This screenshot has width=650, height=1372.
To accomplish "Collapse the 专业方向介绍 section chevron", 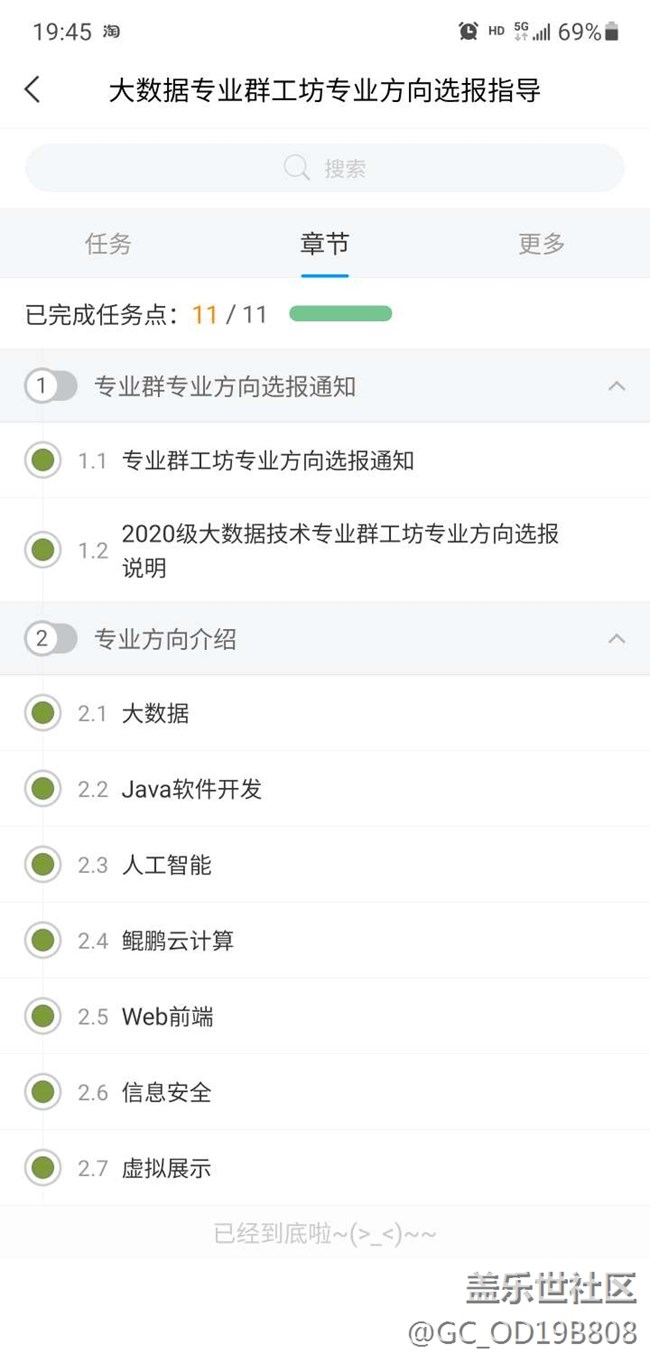I will (x=617, y=639).
